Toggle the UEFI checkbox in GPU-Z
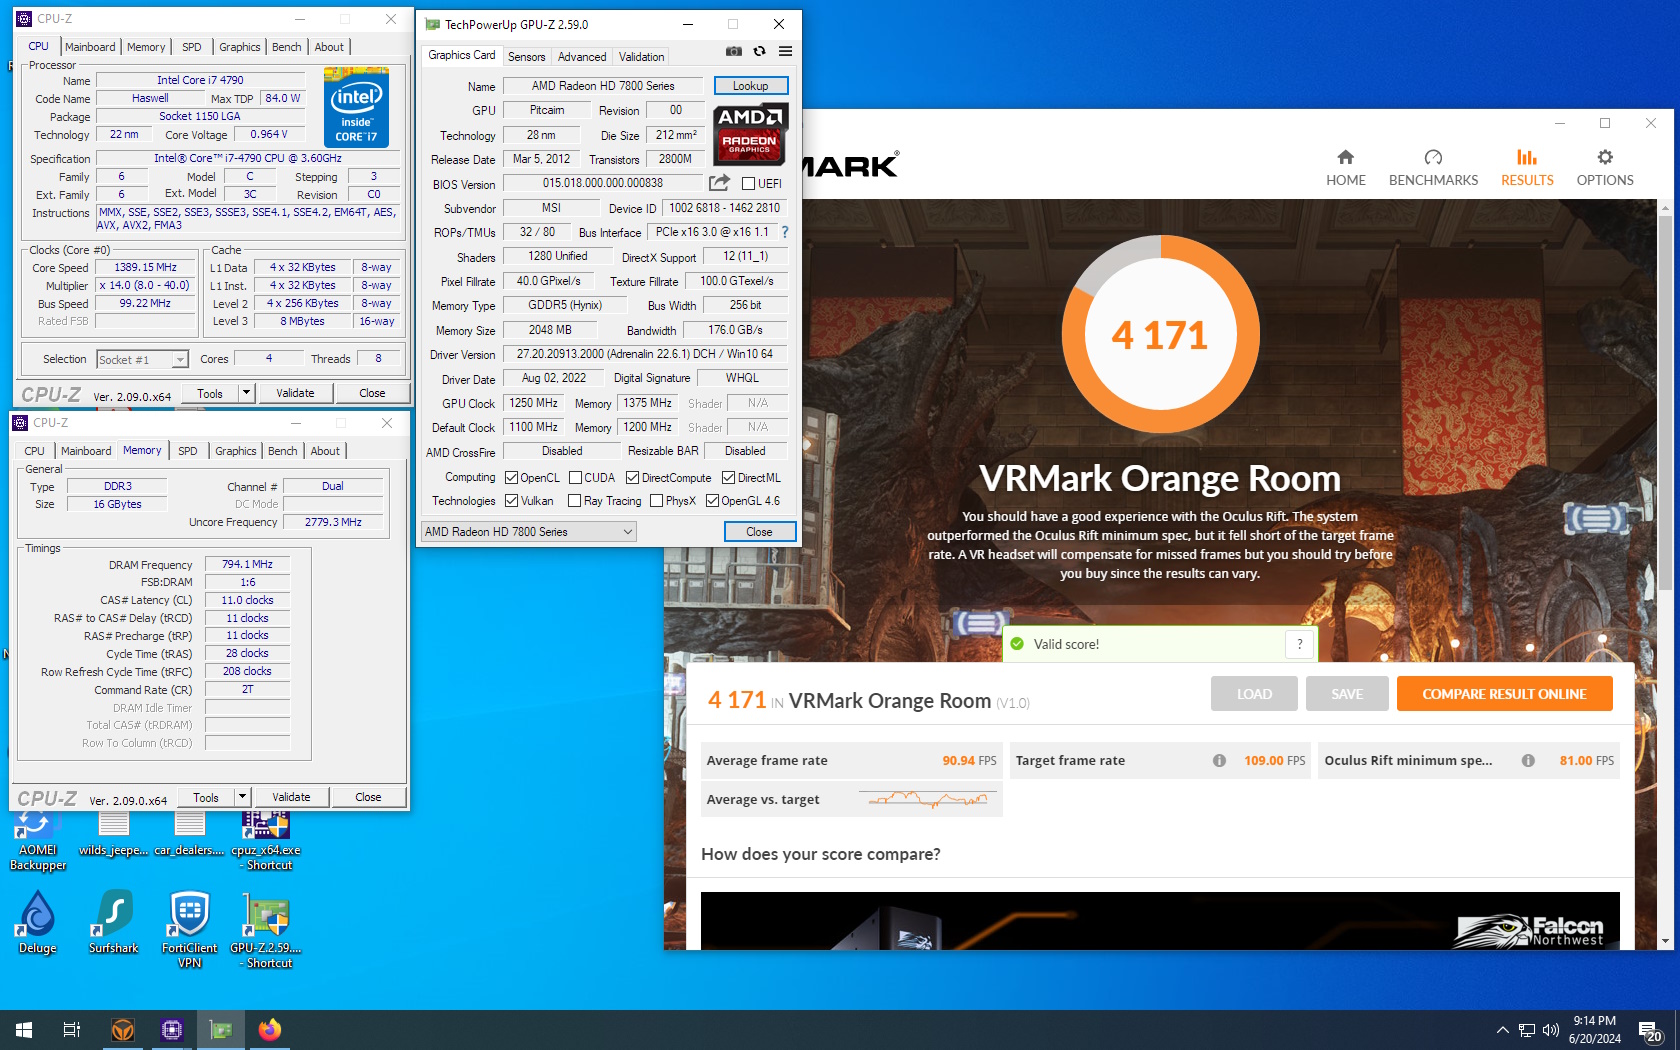The width and height of the screenshot is (1680, 1050). 748,184
